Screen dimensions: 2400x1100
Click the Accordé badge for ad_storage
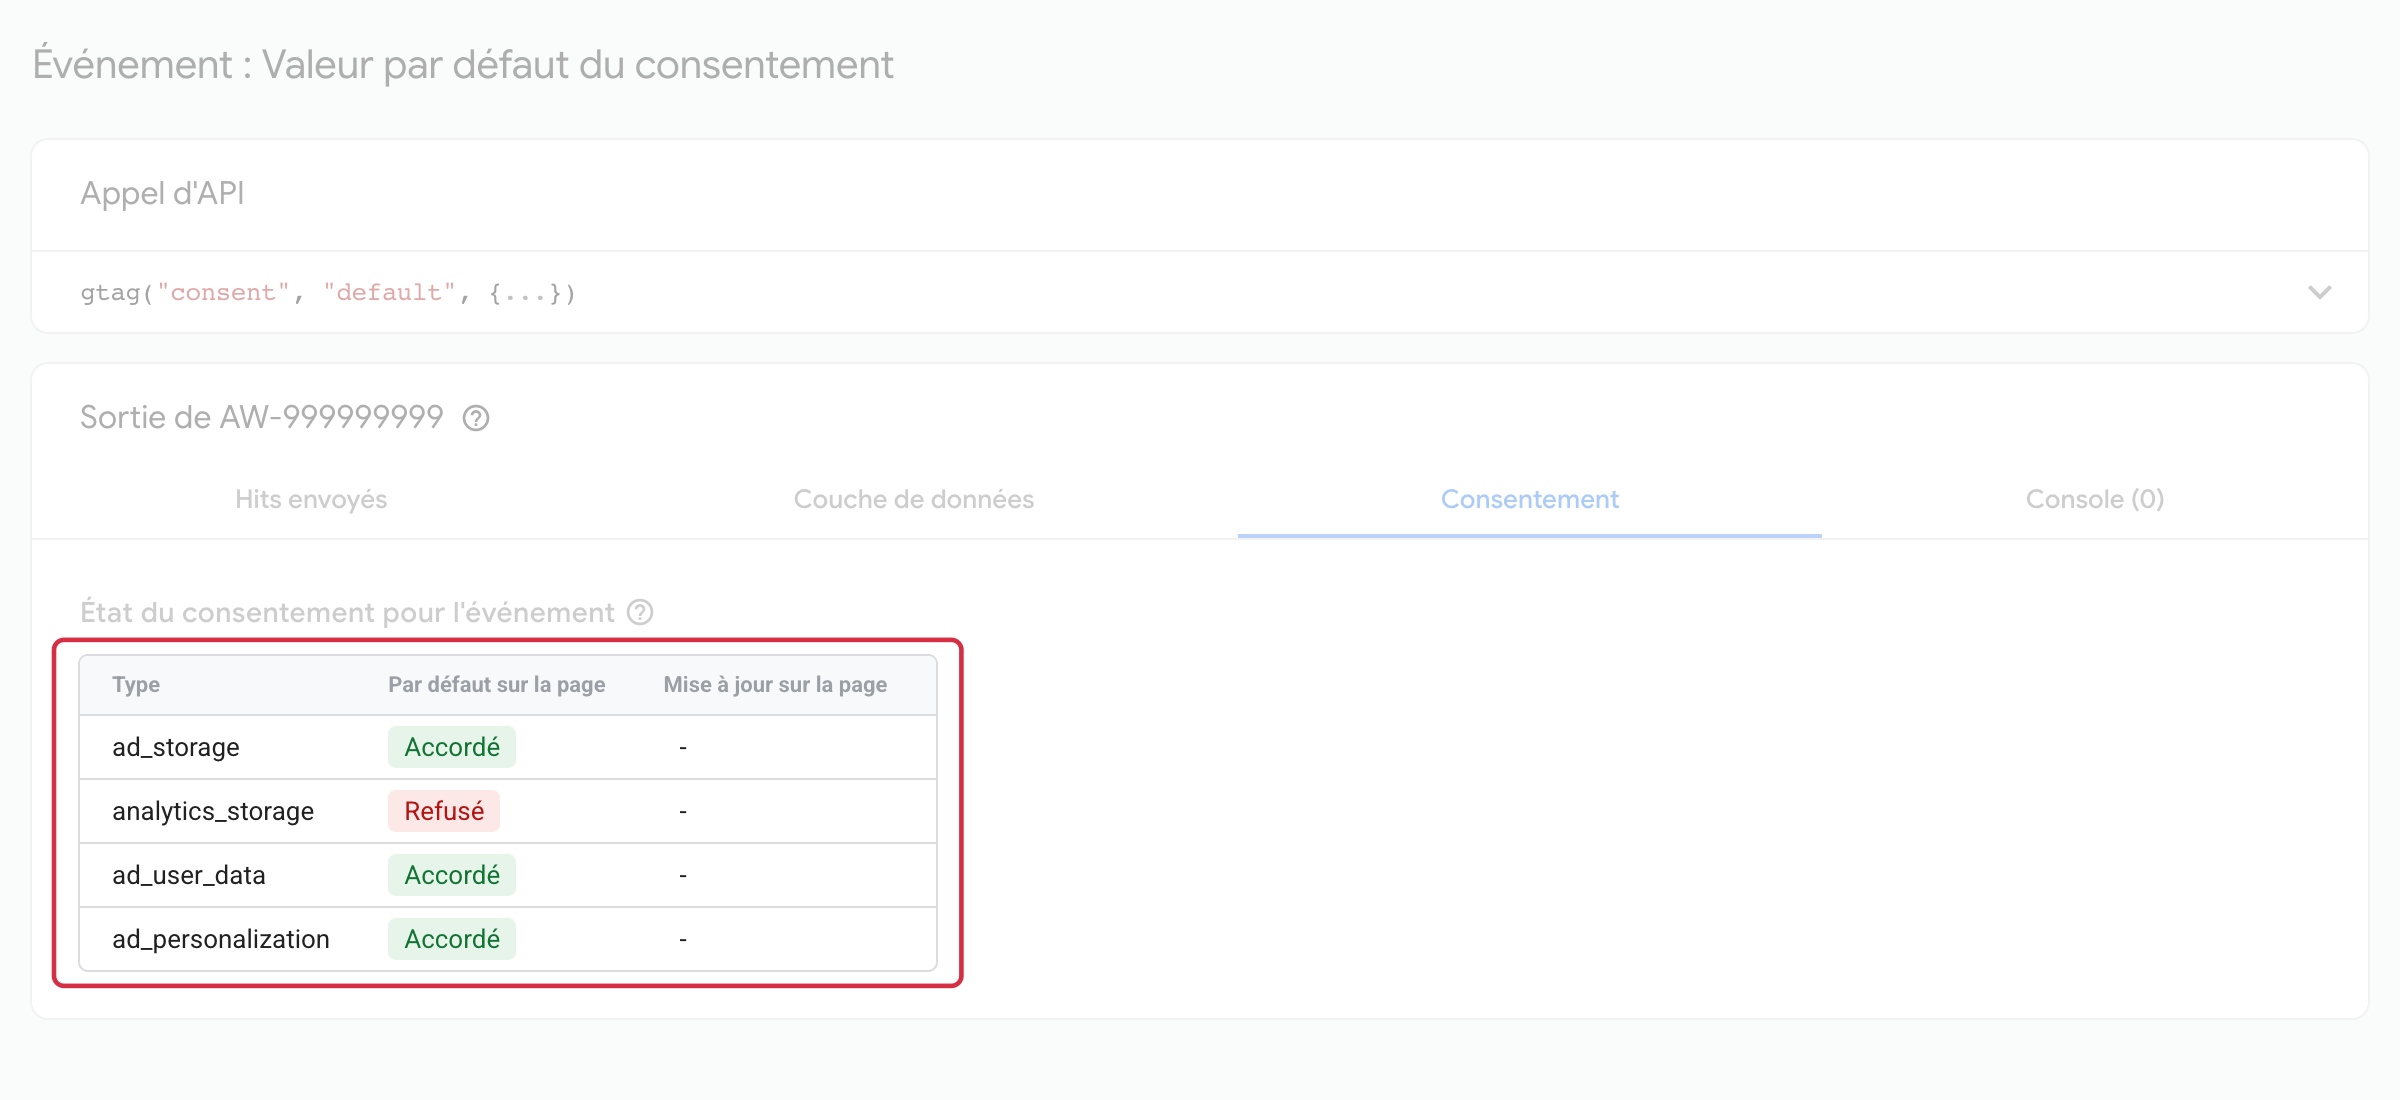[x=452, y=747]
